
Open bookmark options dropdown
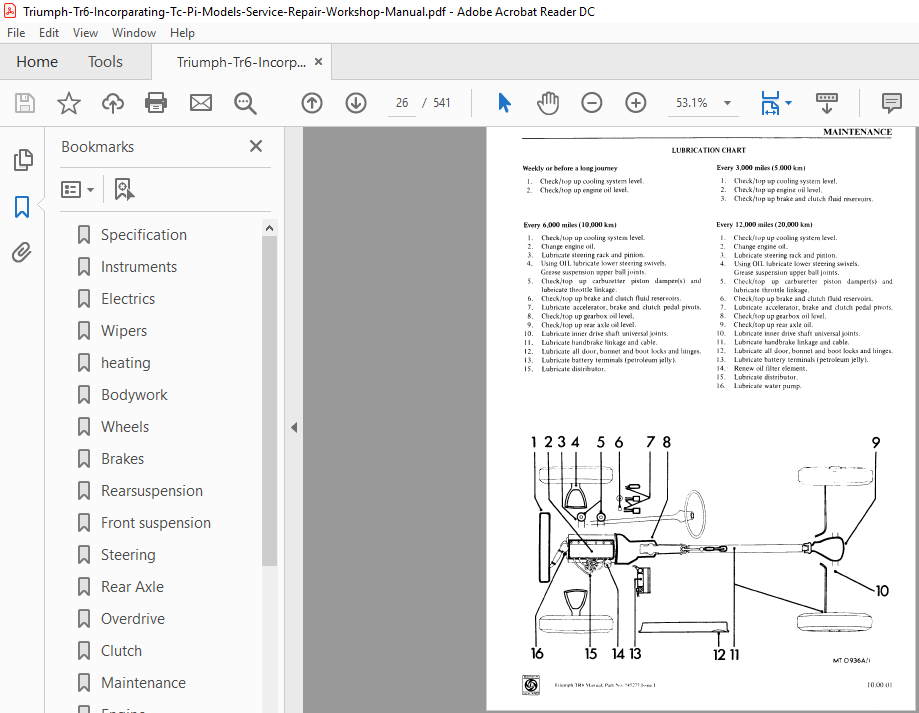(77, 189)
